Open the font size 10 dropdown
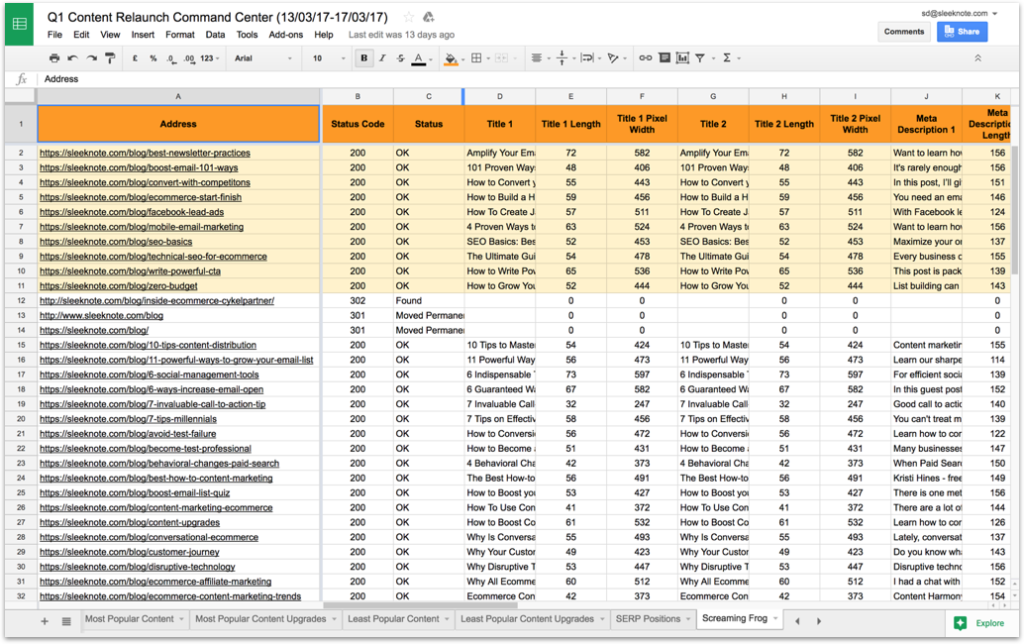The image size is (1024, 644). pos(328,58)
